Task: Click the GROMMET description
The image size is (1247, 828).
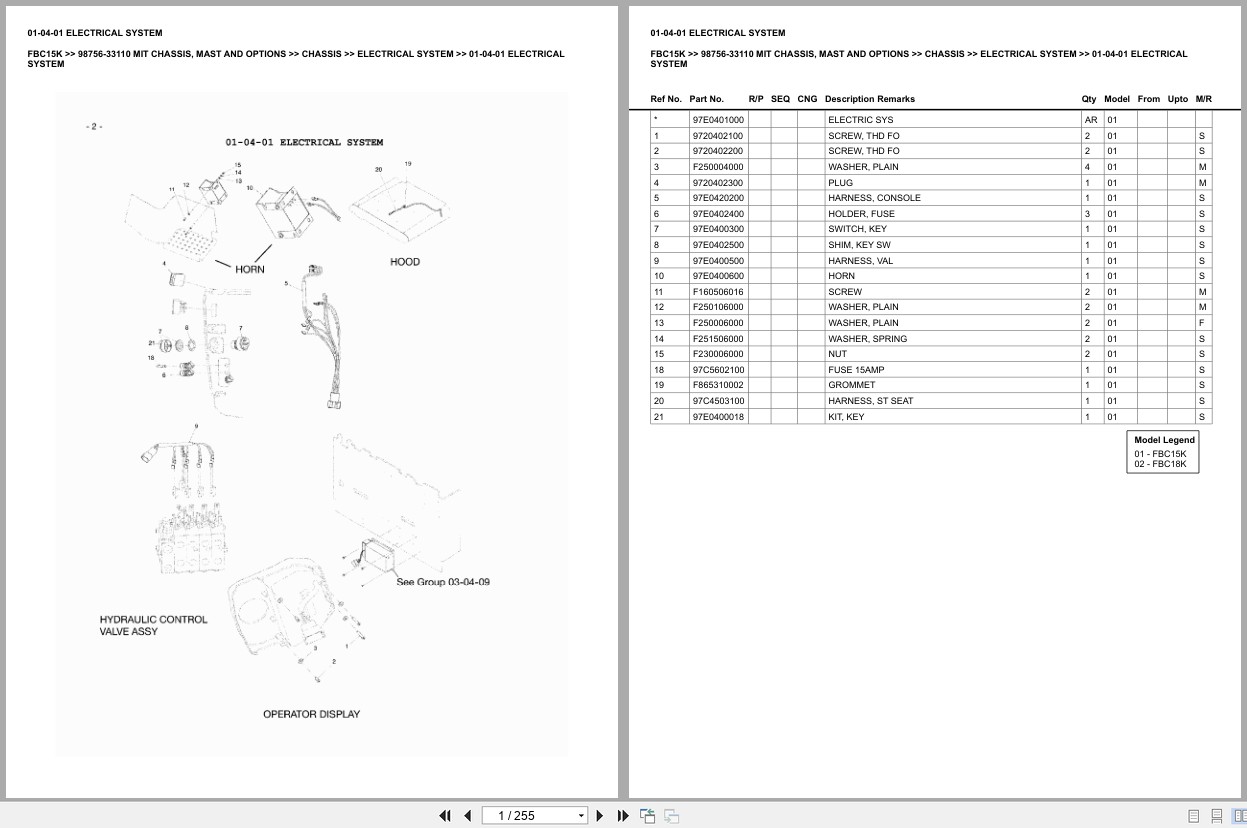Action: point(851,385)
